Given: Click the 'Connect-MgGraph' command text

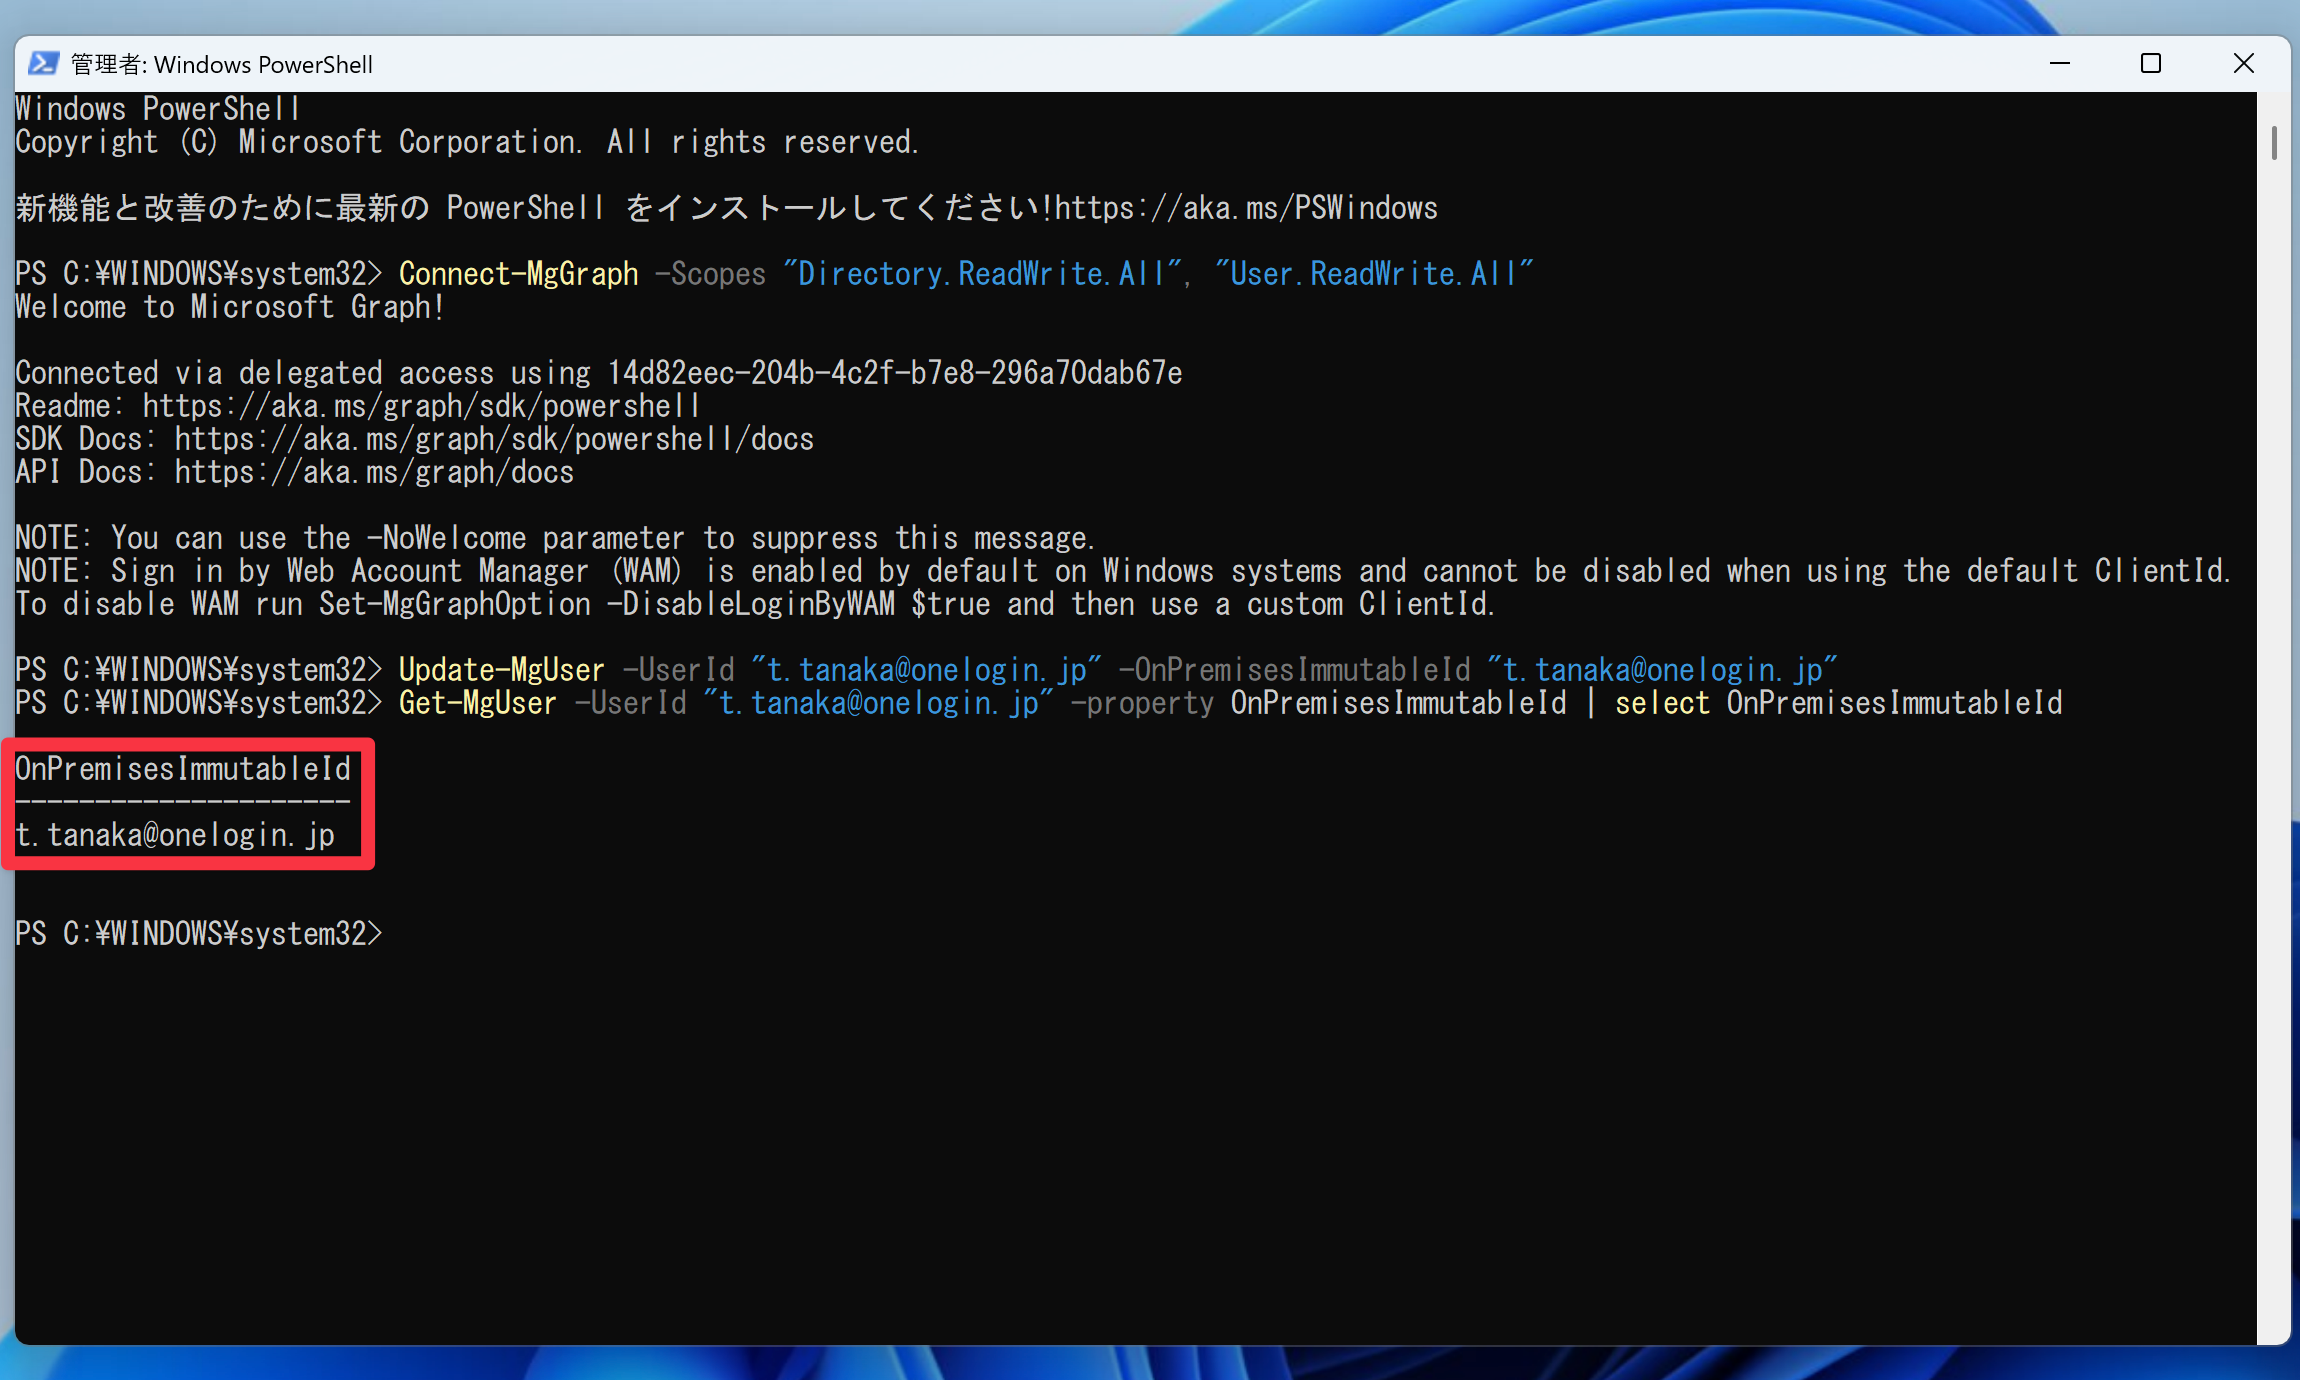Looking at the screenshot, I should click(x=519, y=274).
